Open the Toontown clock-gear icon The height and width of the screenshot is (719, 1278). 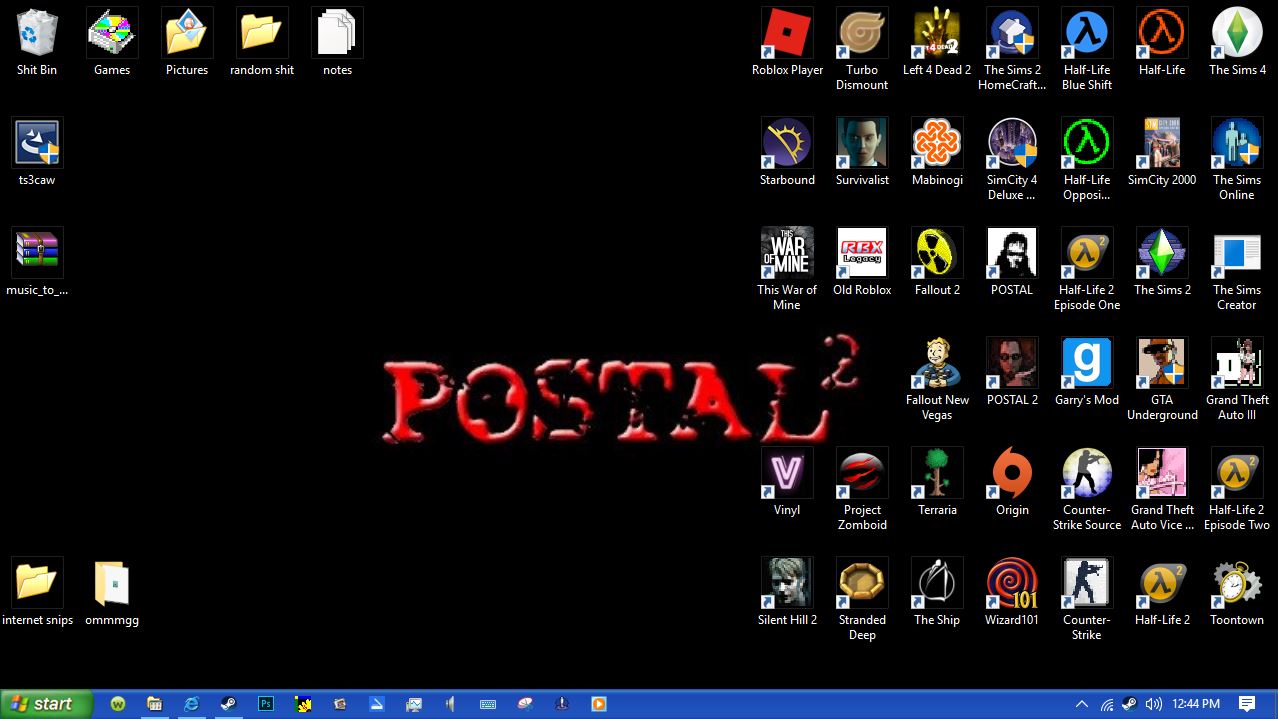(x=1237, y=583)
